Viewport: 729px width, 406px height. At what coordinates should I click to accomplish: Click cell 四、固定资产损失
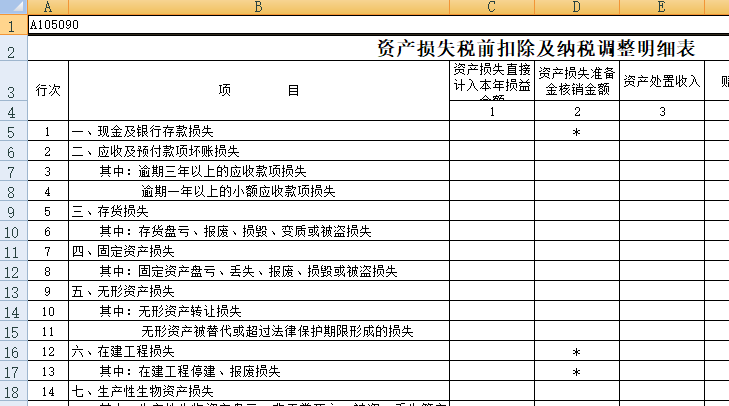click(259, 251)
